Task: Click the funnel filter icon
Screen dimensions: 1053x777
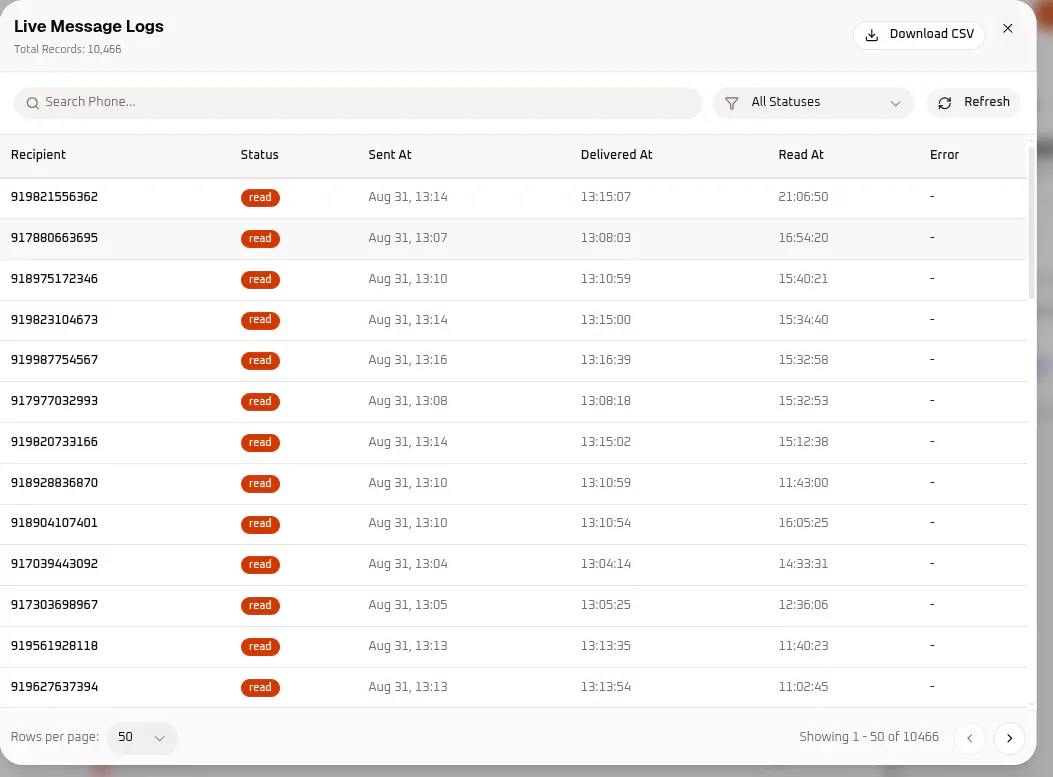Action: 732,103
